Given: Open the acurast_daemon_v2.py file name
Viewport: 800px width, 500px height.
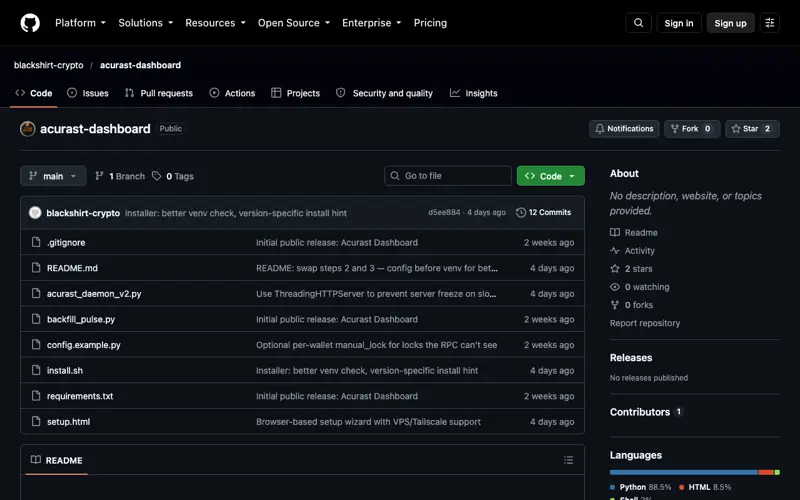Looking at the screenshot, I should (x=94, y=294).
